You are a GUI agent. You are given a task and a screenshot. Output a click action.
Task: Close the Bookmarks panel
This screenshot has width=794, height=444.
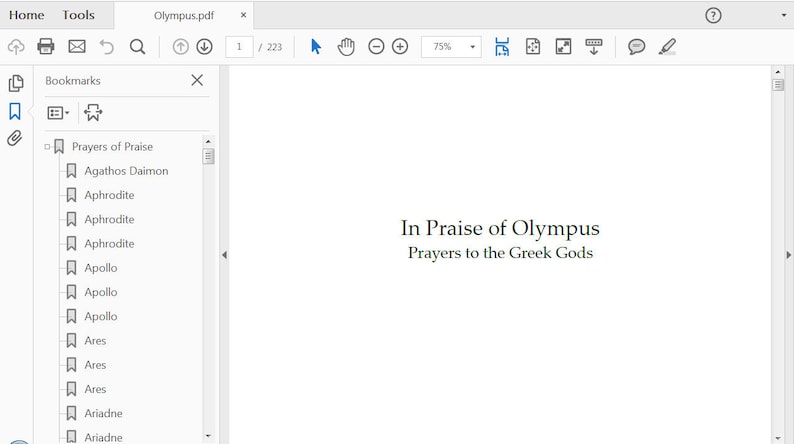(197, 80)
